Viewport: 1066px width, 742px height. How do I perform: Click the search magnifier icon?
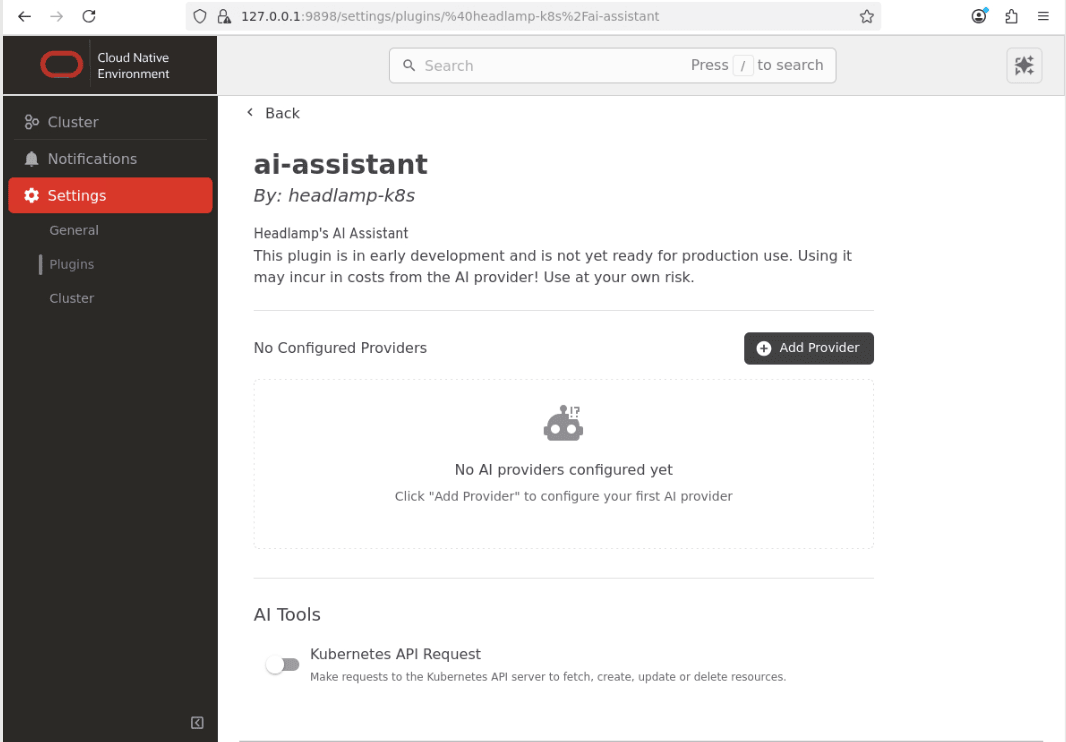[x=409, y=65]
